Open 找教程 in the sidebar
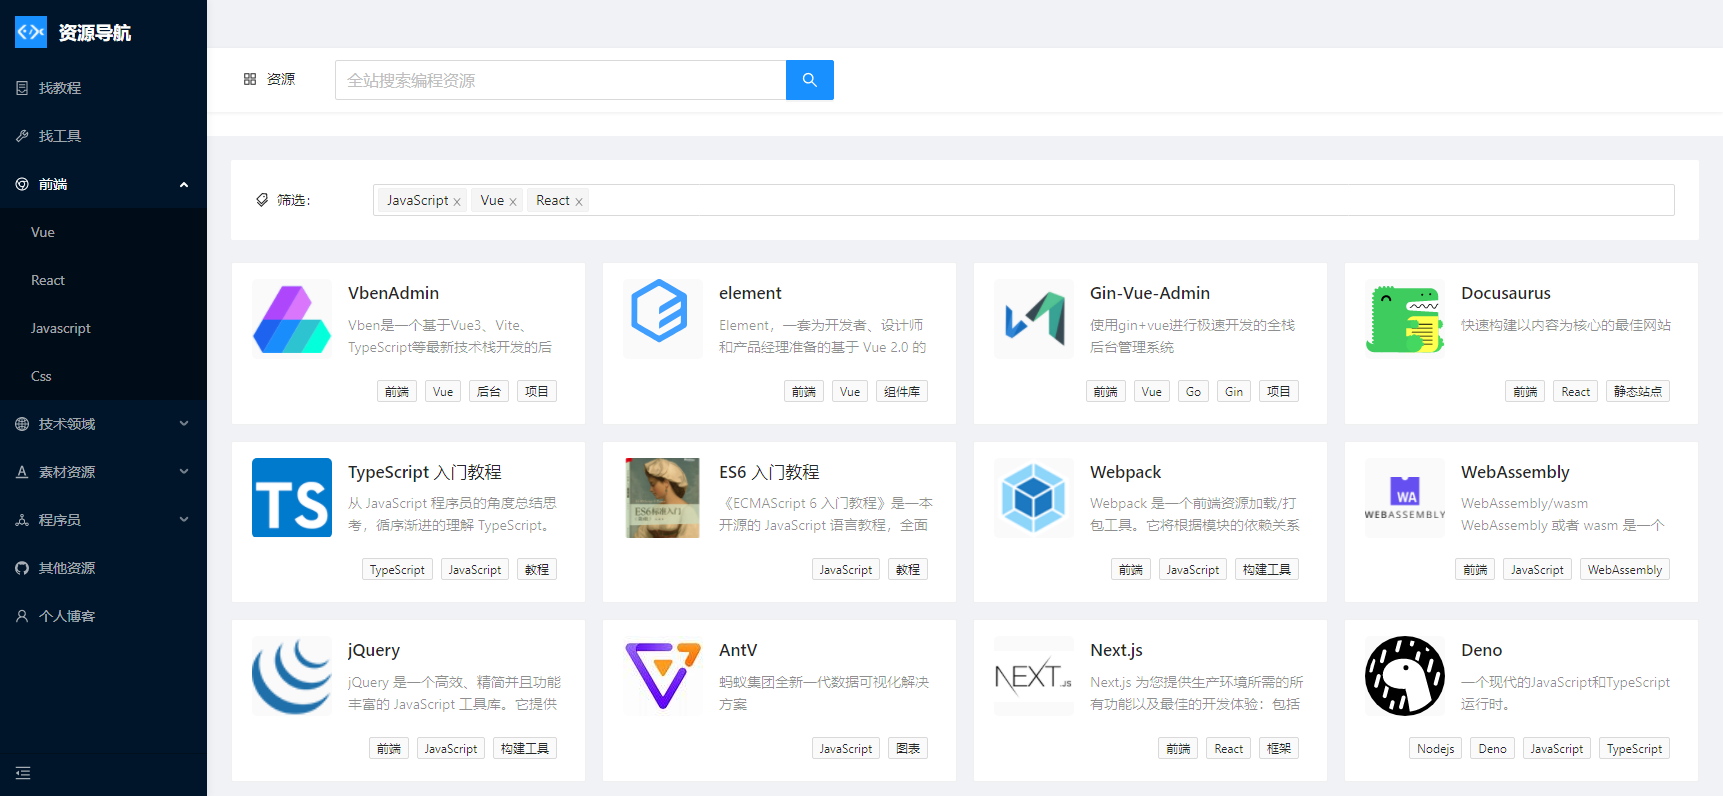This screenshot has height=796, width=1723. [x=103, y=88]
